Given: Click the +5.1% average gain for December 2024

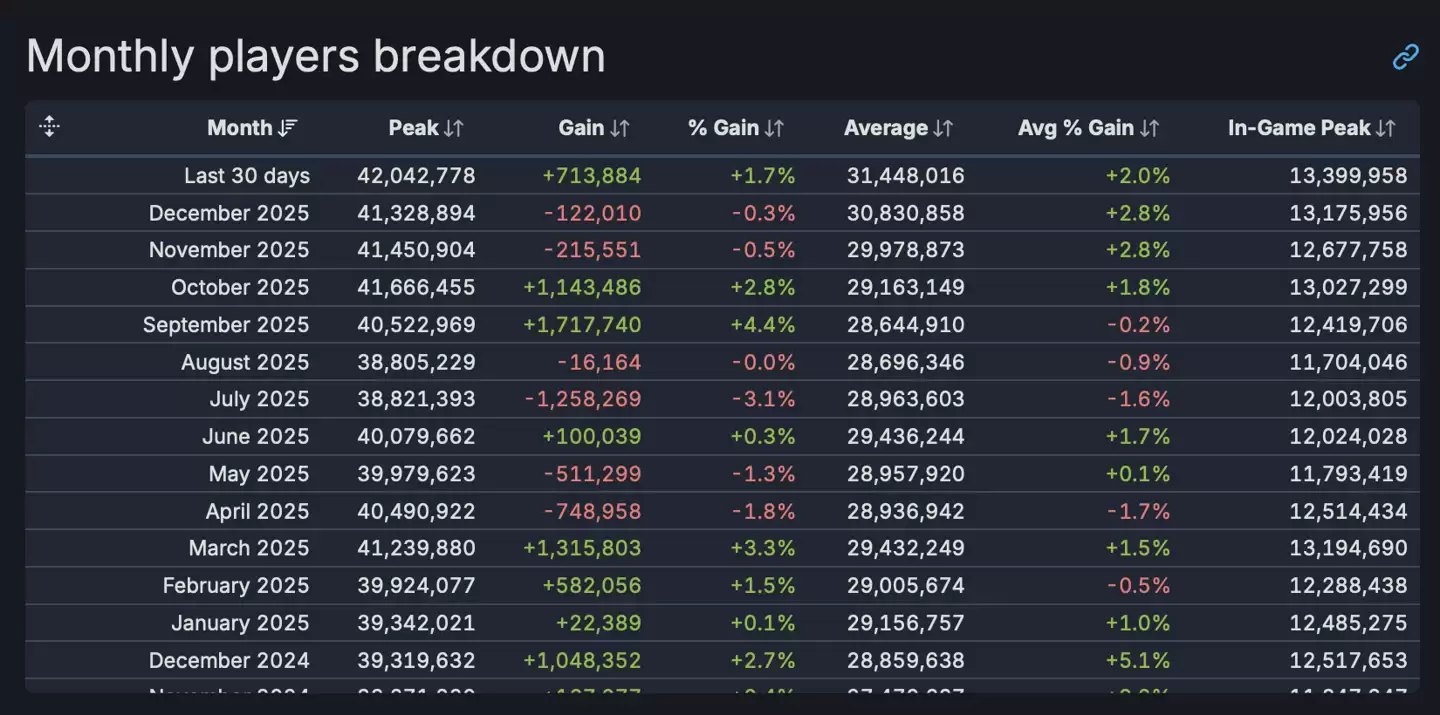Looking at the screenshot, I should click(x=1137, y=660).
